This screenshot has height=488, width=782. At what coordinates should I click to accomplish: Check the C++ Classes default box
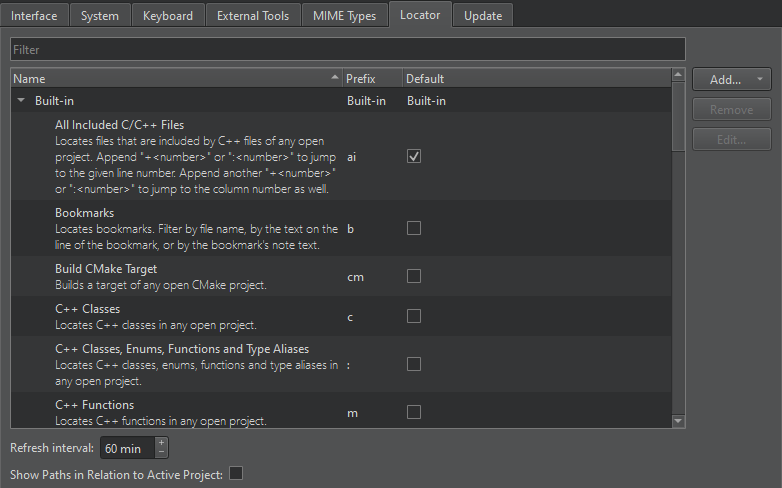[x=414, y=316]
